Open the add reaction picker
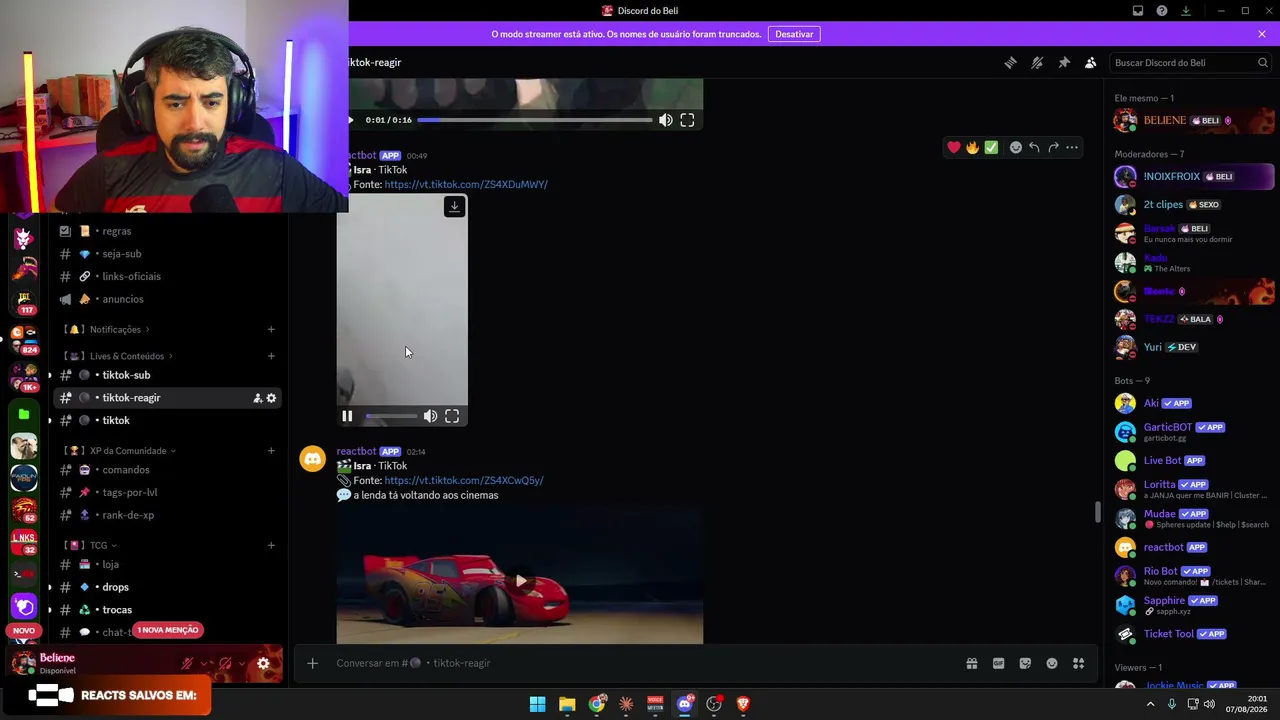The image size is (1280, 720). point(1016,148)
